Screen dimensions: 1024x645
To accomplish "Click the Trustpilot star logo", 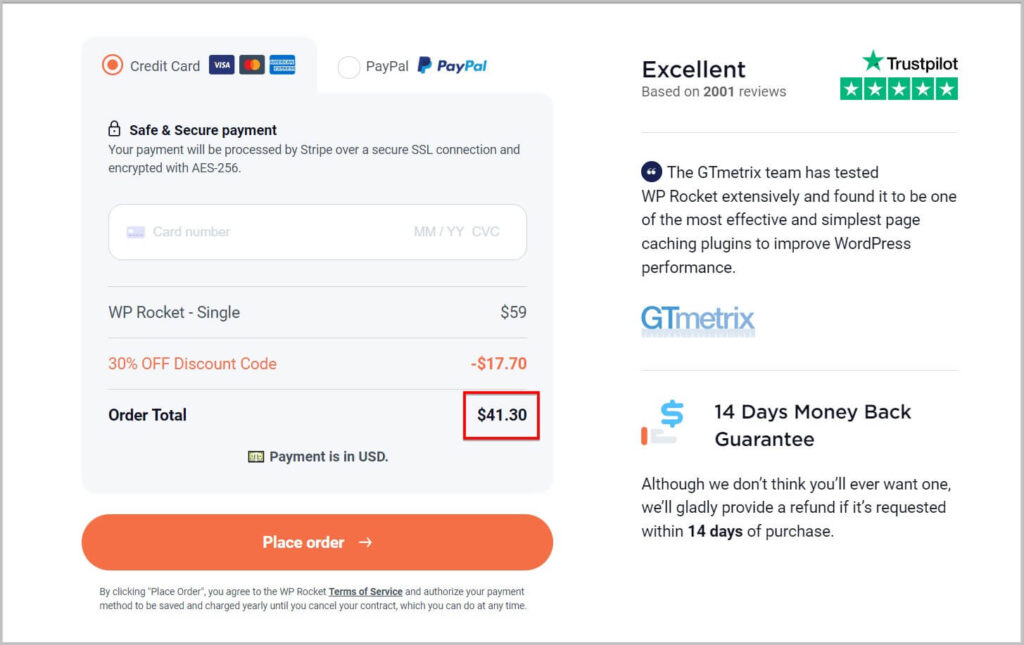I will tap(873, 62).
